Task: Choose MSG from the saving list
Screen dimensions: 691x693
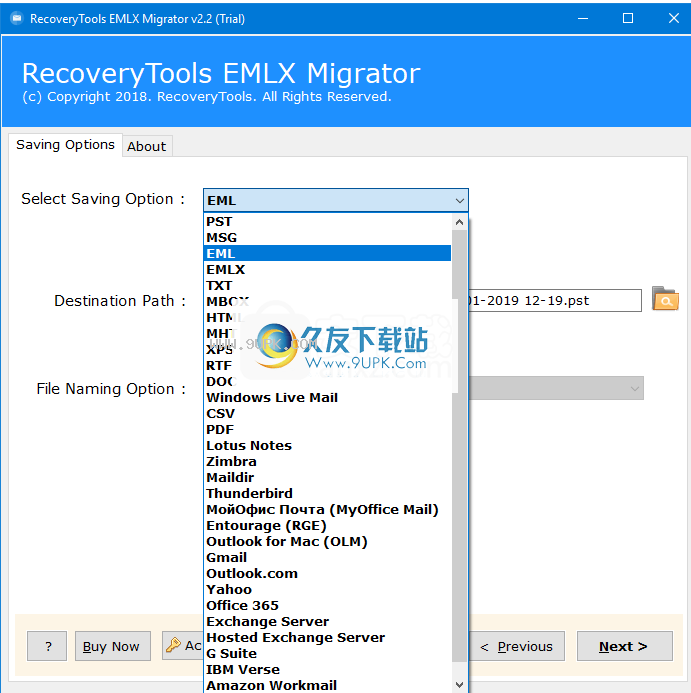Action: click(x=328, y=237)
